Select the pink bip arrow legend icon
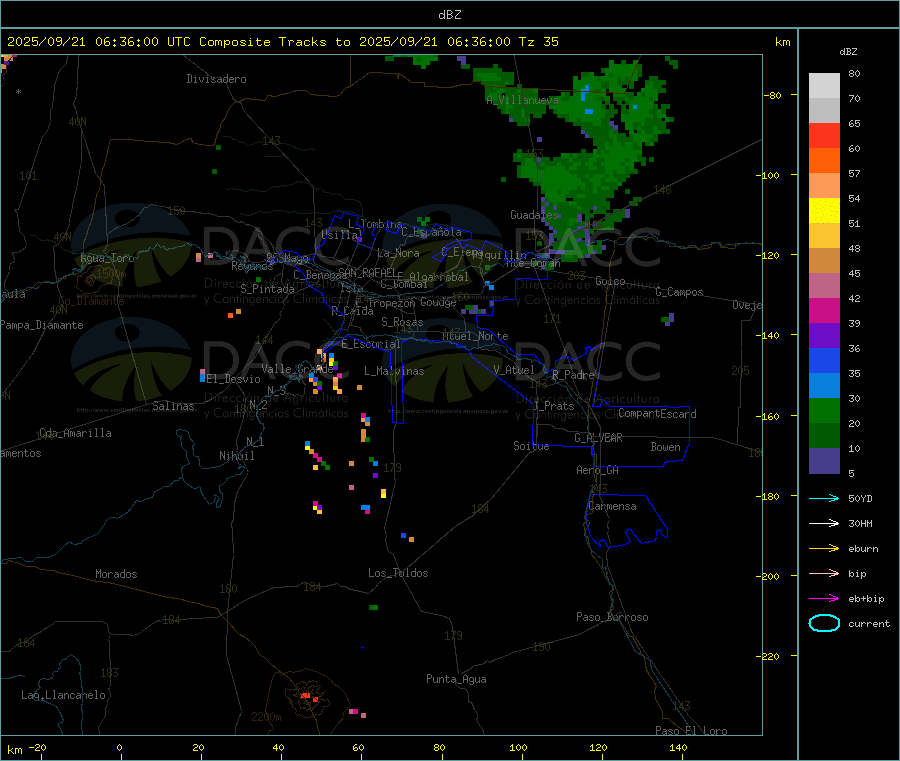 [824, 573]
